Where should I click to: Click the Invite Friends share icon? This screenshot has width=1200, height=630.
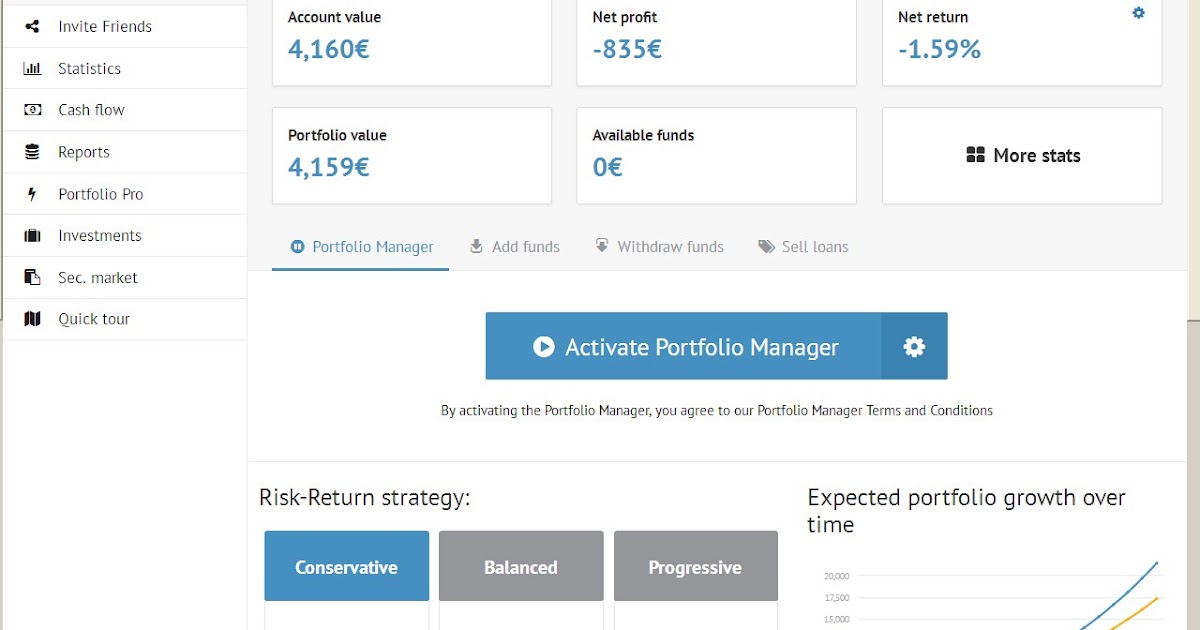pos(33,25)
